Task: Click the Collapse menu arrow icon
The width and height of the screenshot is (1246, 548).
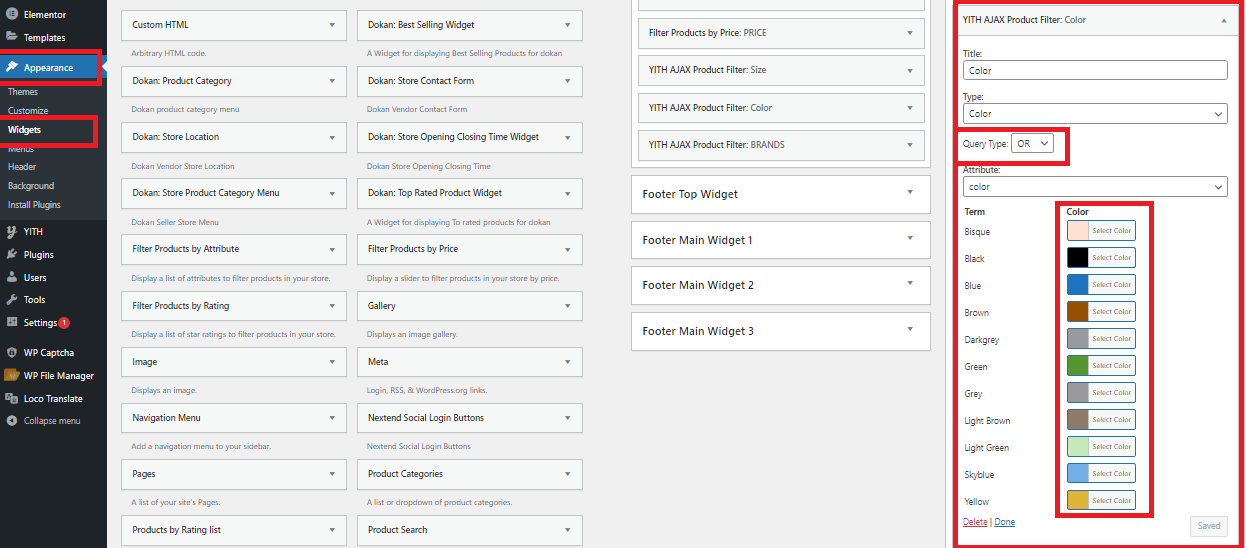Action: pos(12,421)
